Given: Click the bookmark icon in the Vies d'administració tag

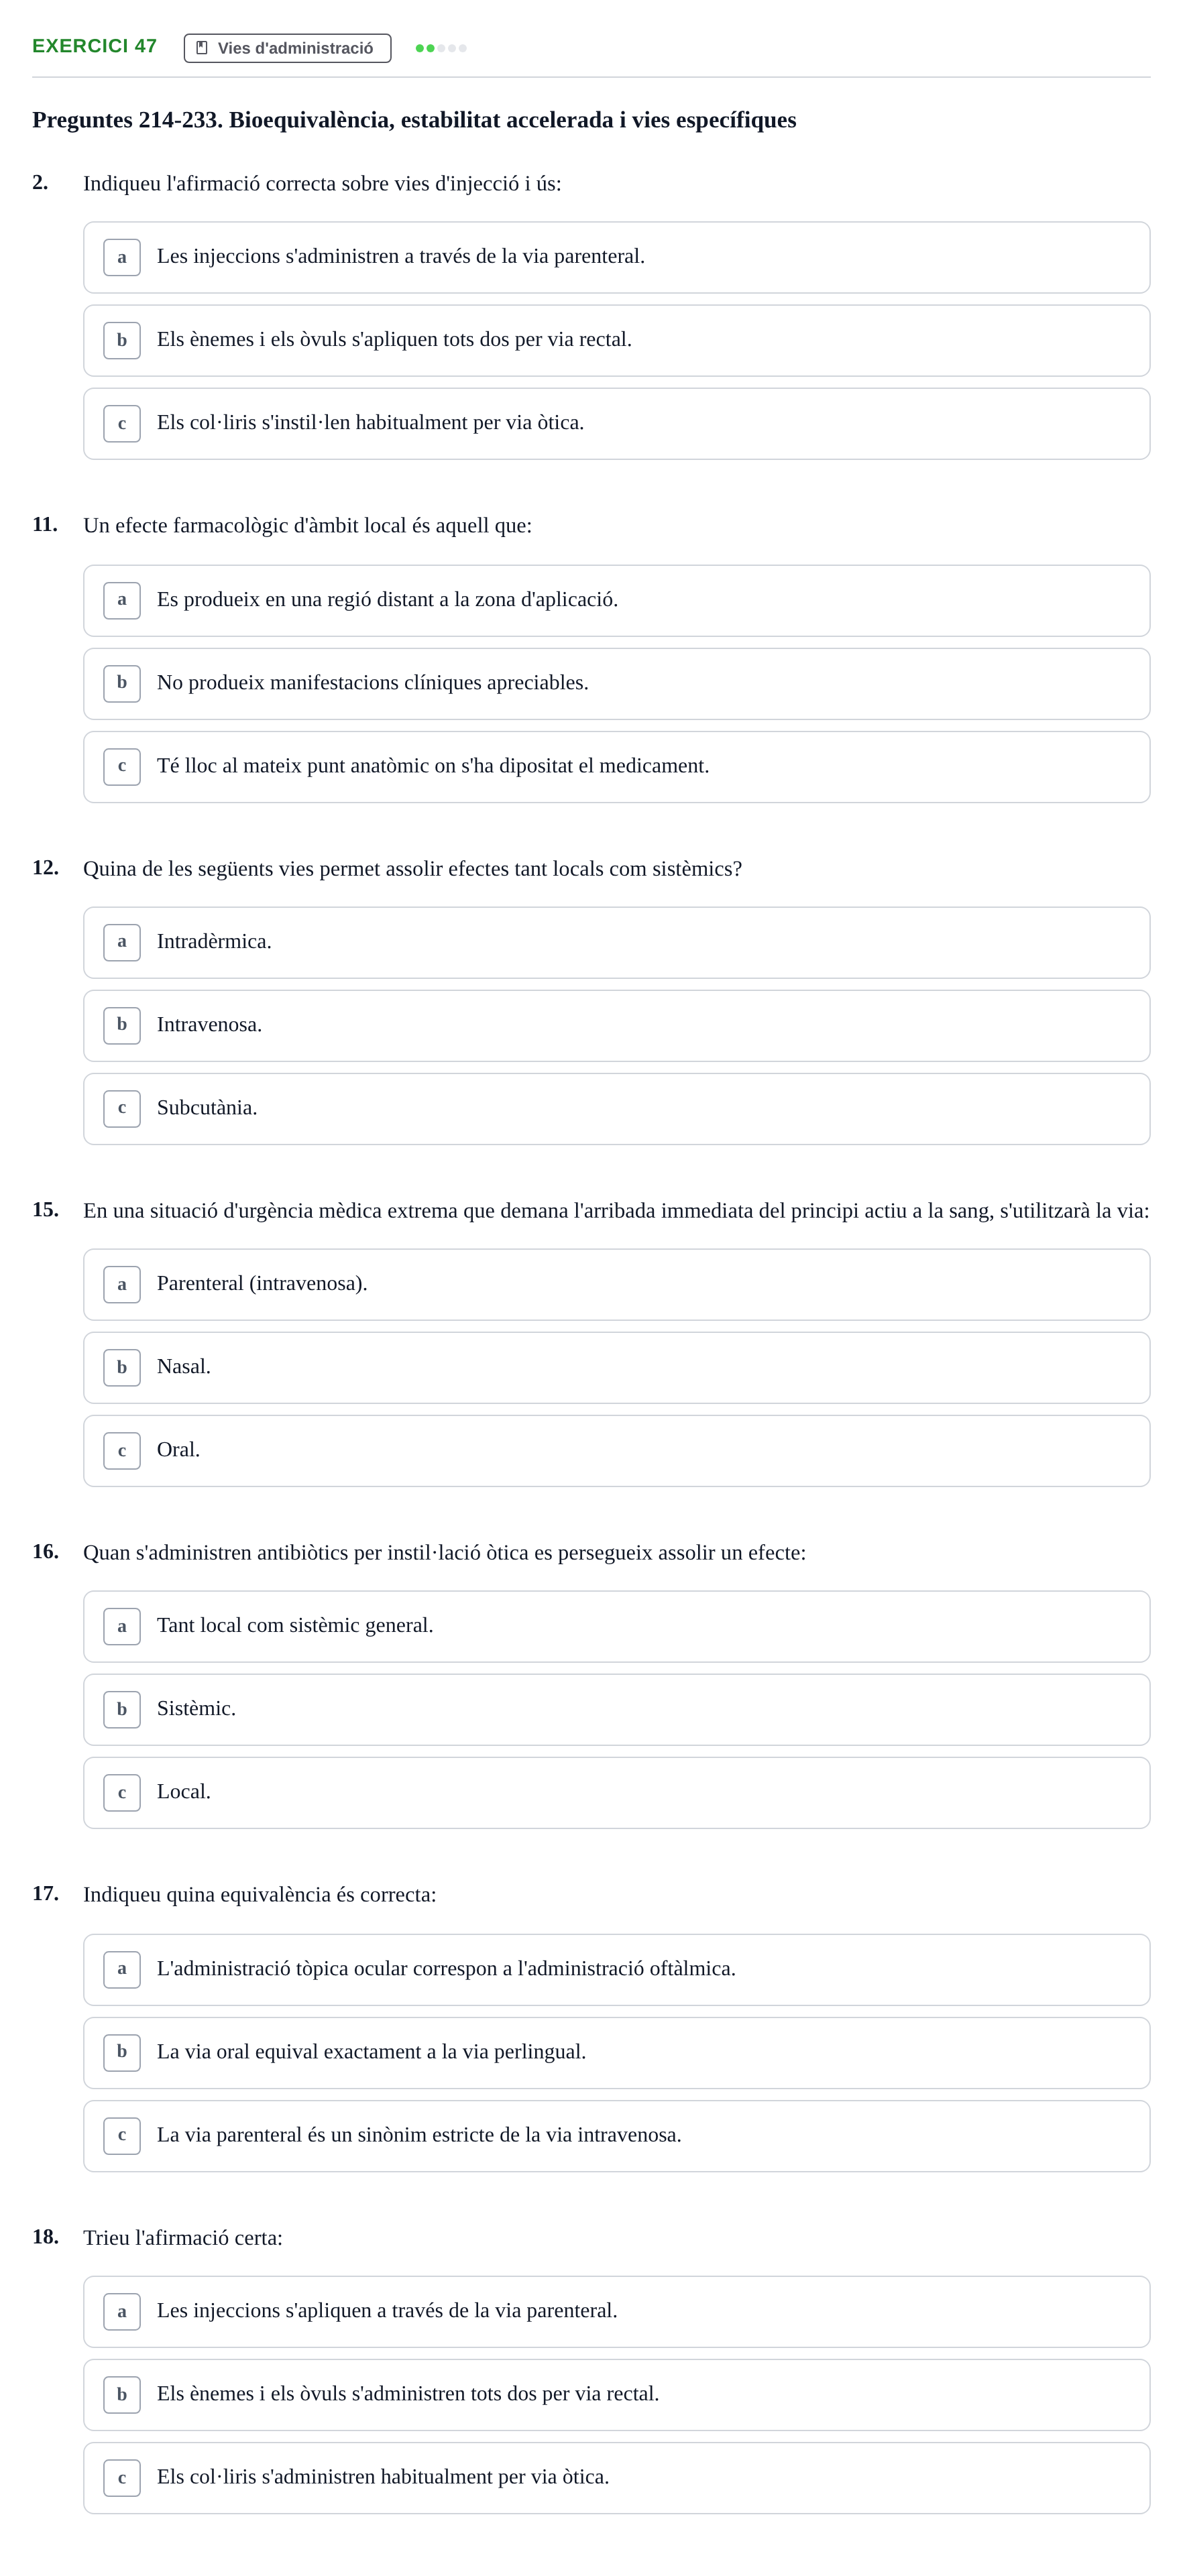Looking at the screenshot, I should [x=202, y=48].
